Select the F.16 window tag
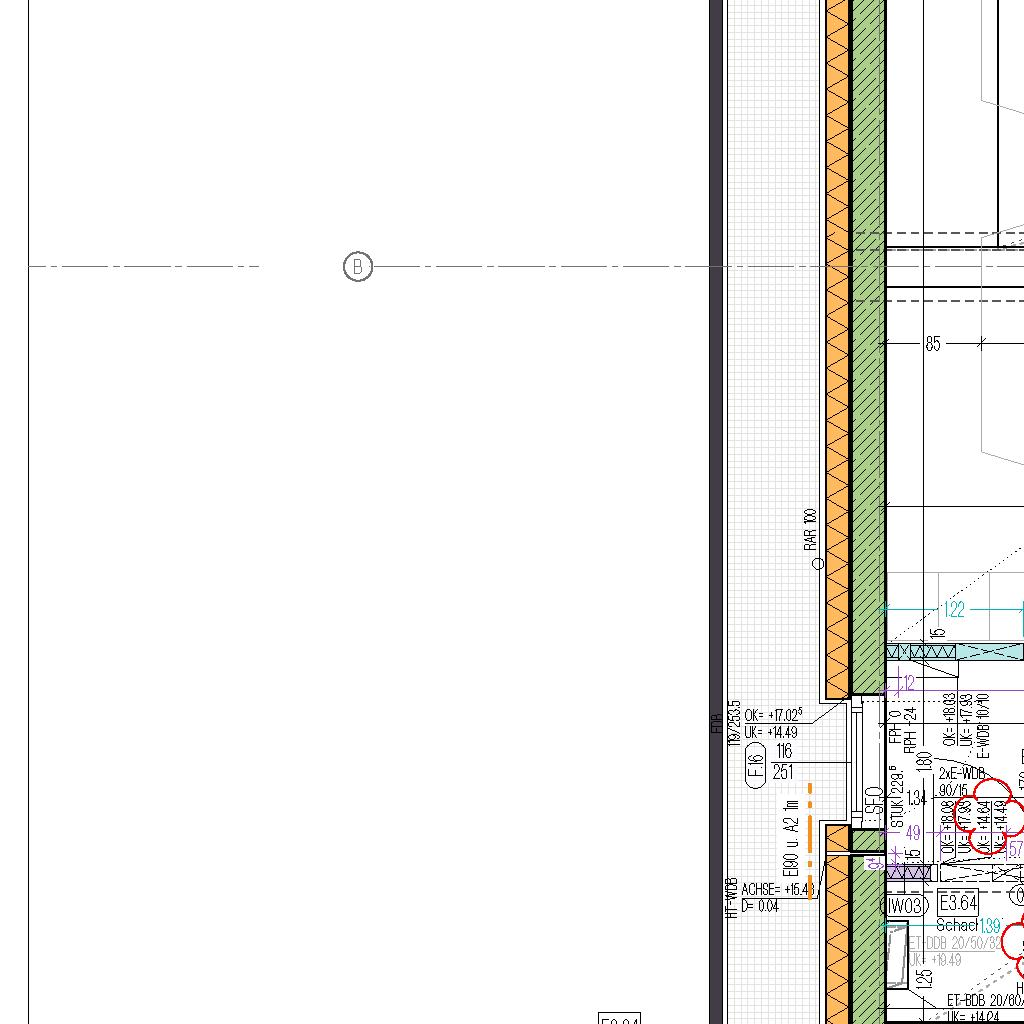The height and width of the screenshot is (1024, 1024). pyautogui.click(x=755, y=766)
